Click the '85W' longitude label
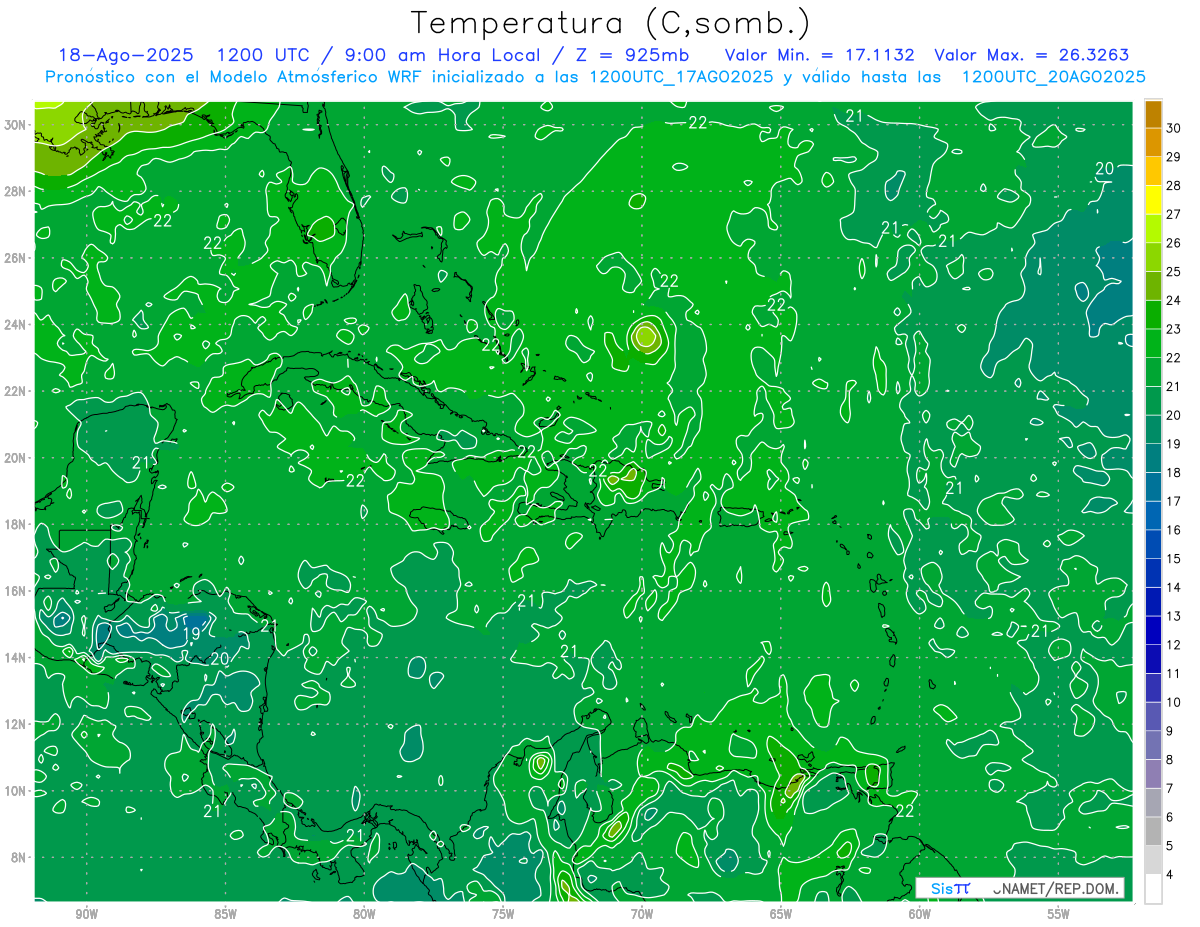 (x=225, y=914)
